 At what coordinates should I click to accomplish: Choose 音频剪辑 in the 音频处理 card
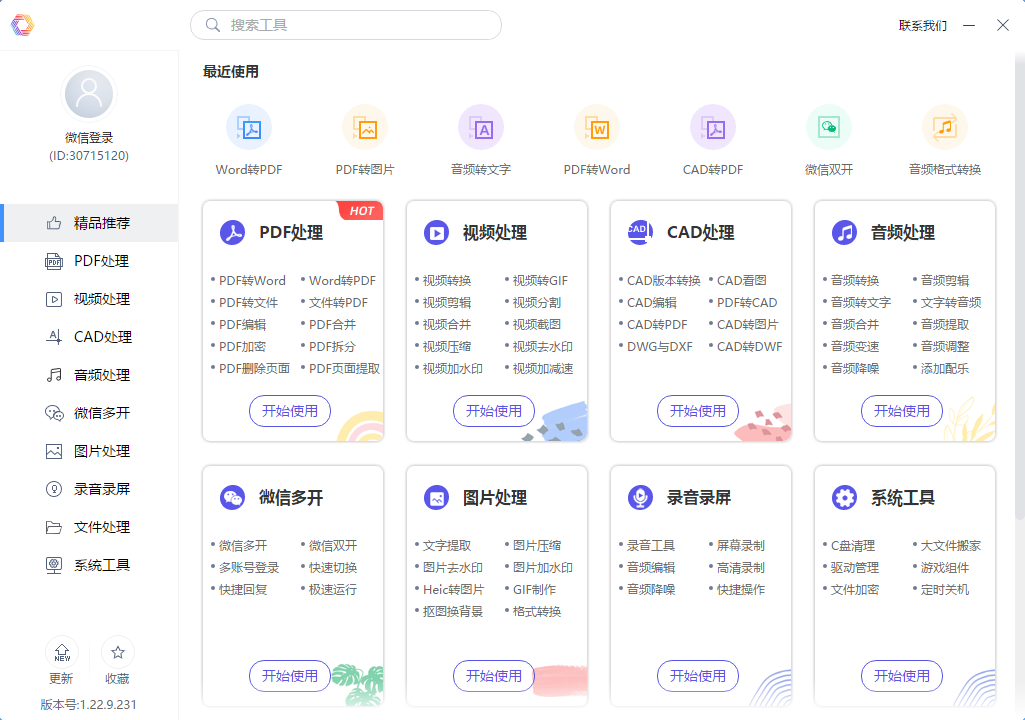click(945, 281)
